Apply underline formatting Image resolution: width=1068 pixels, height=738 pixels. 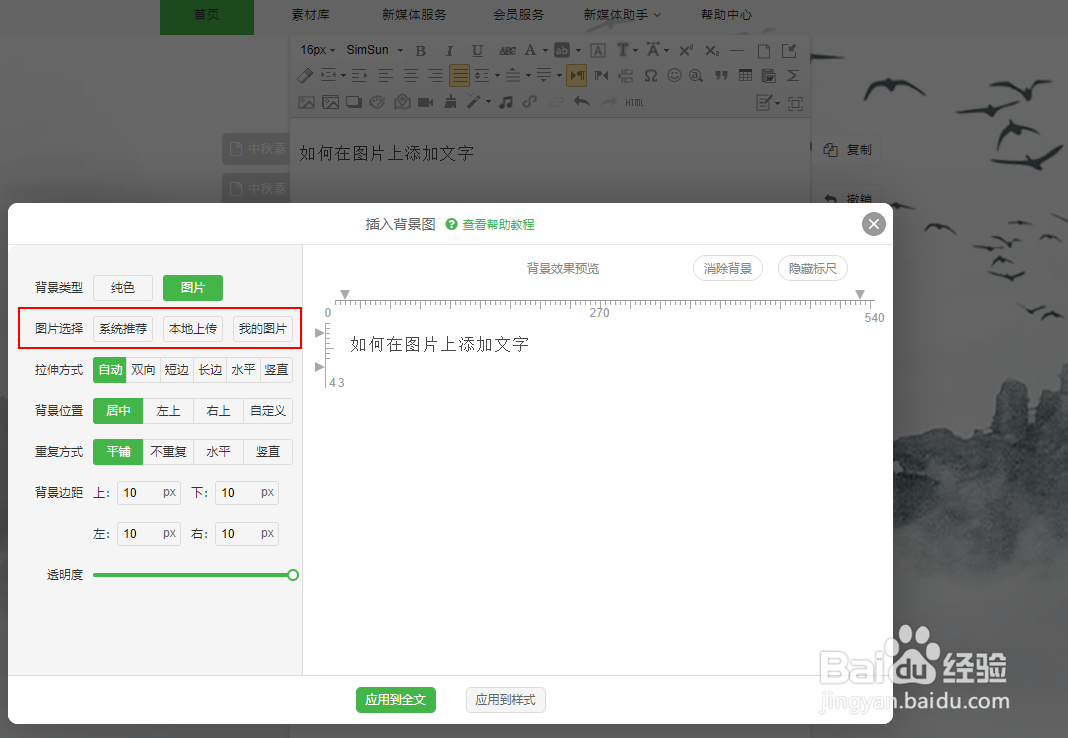475,49
